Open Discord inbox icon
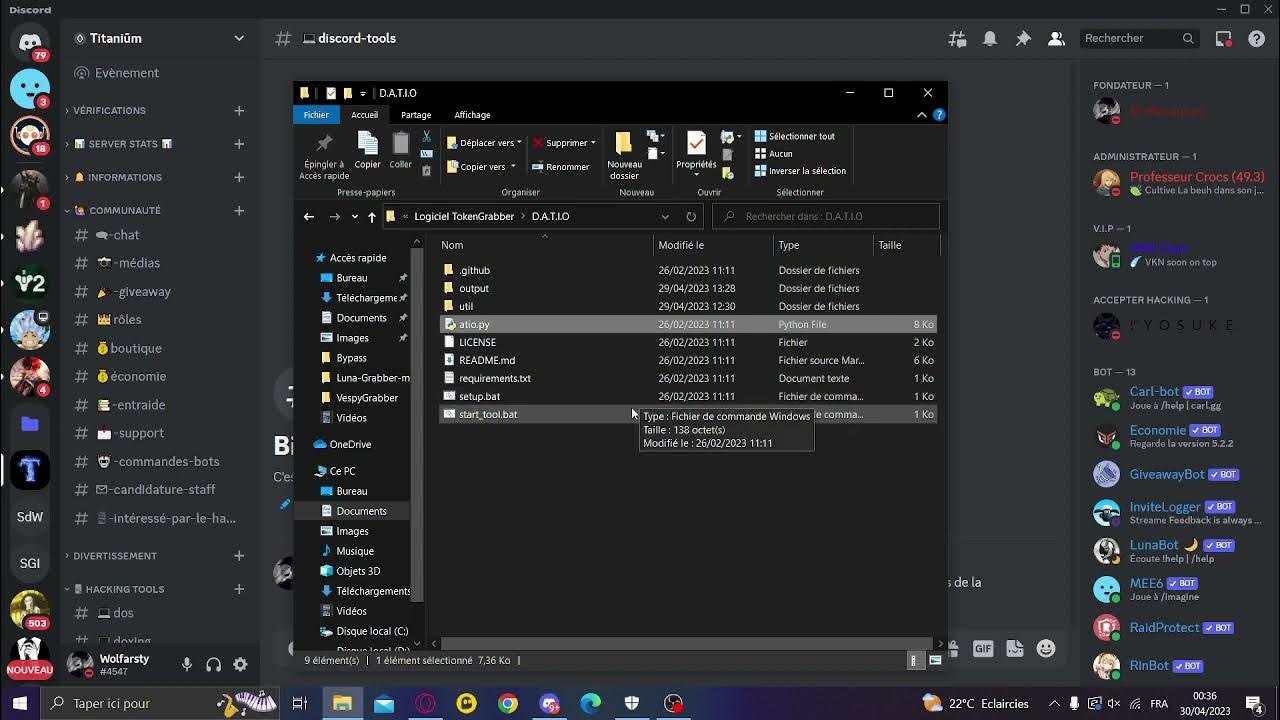 [x=1224, y=38]
